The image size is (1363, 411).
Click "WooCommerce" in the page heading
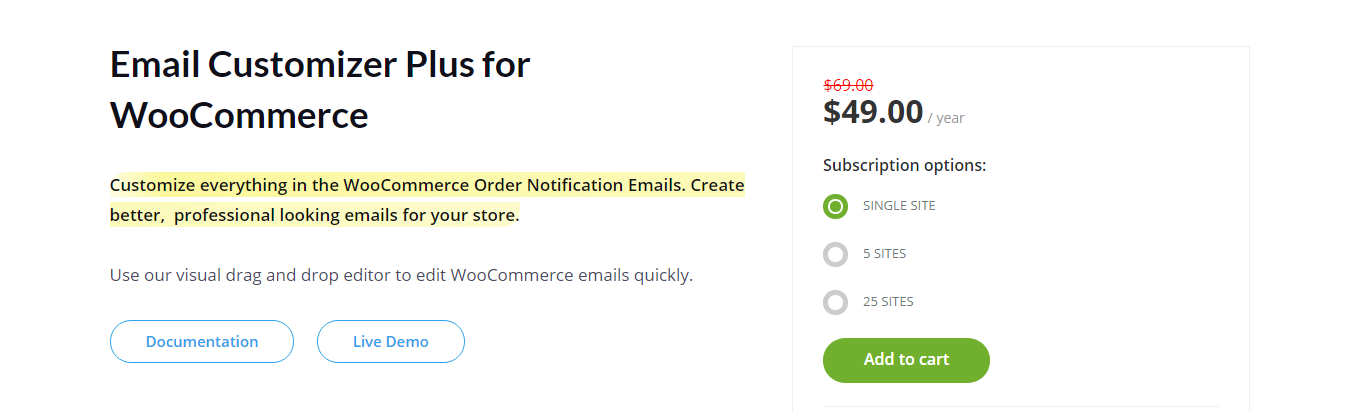(x=239, y=116)
